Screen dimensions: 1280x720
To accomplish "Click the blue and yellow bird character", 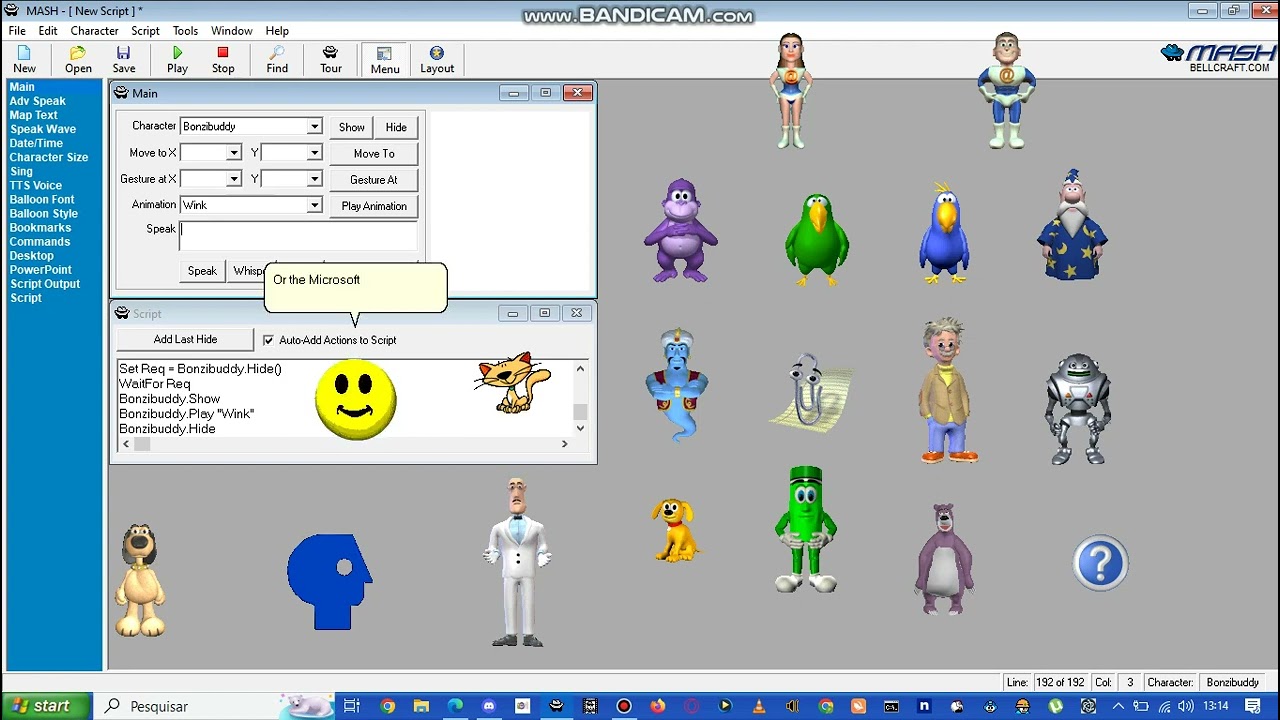I will pos(944,233).
